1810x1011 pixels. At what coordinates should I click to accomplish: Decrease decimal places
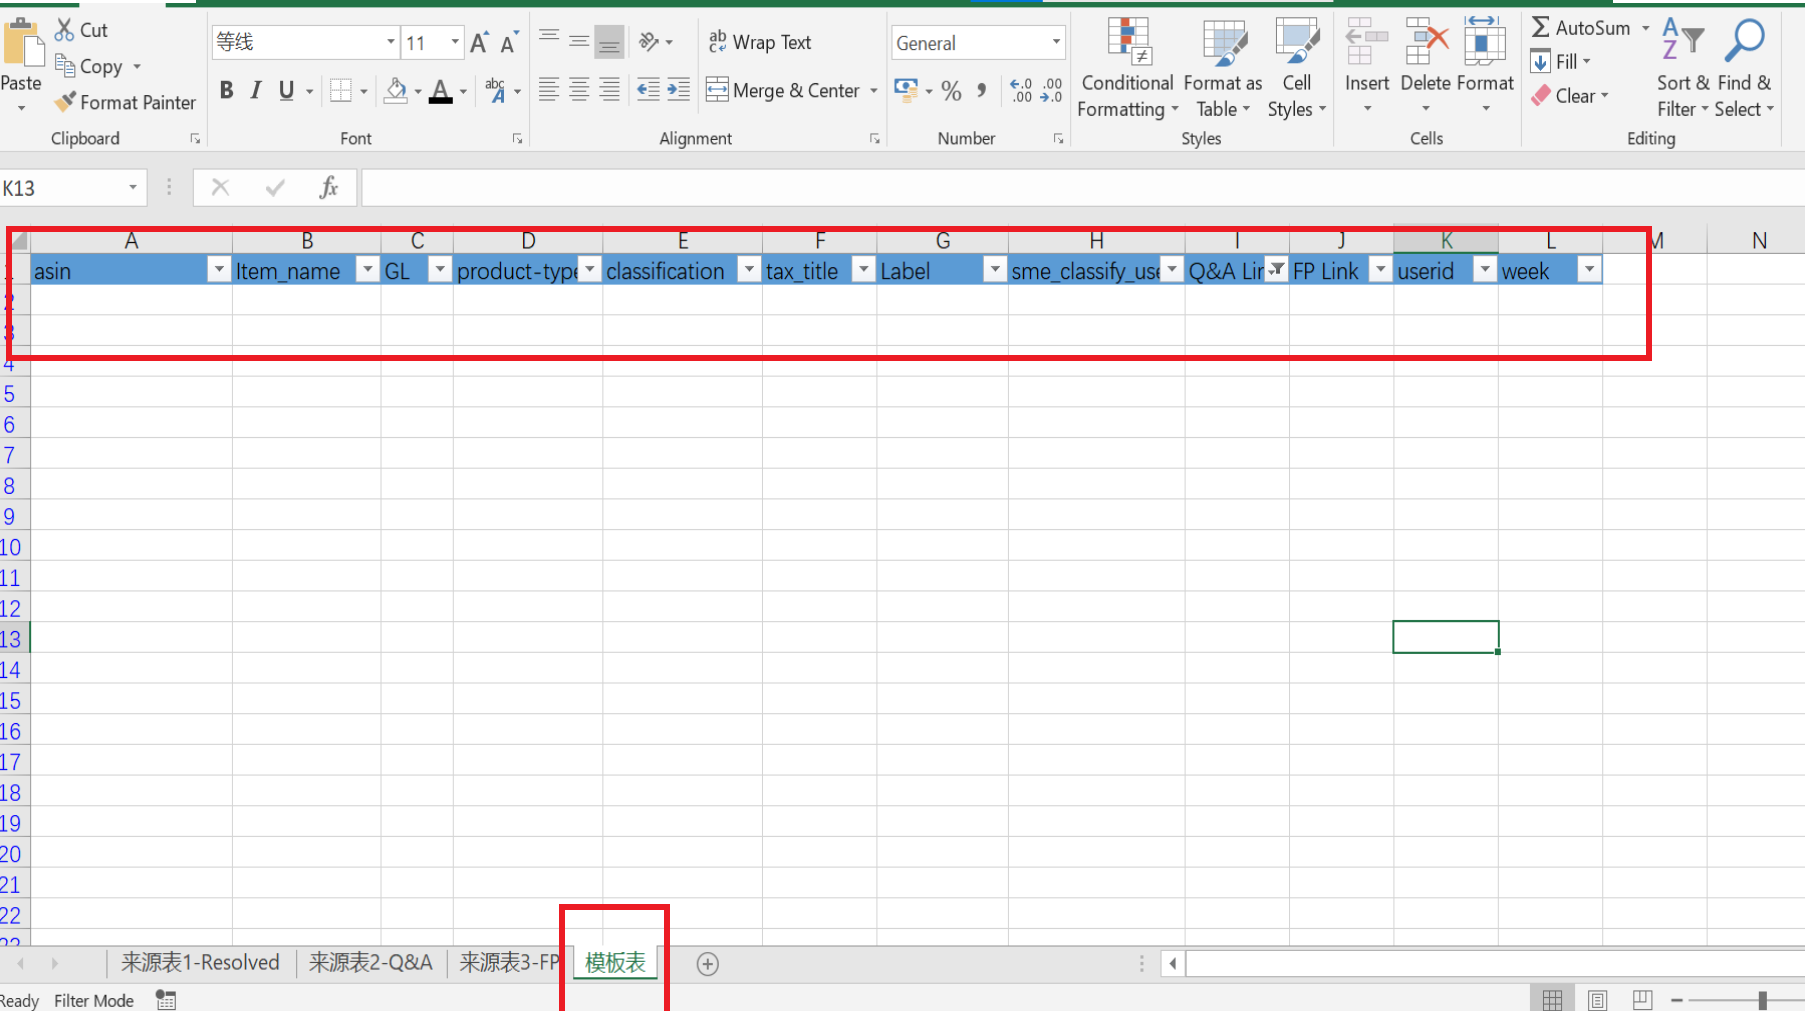click(x=1052, y=91)
